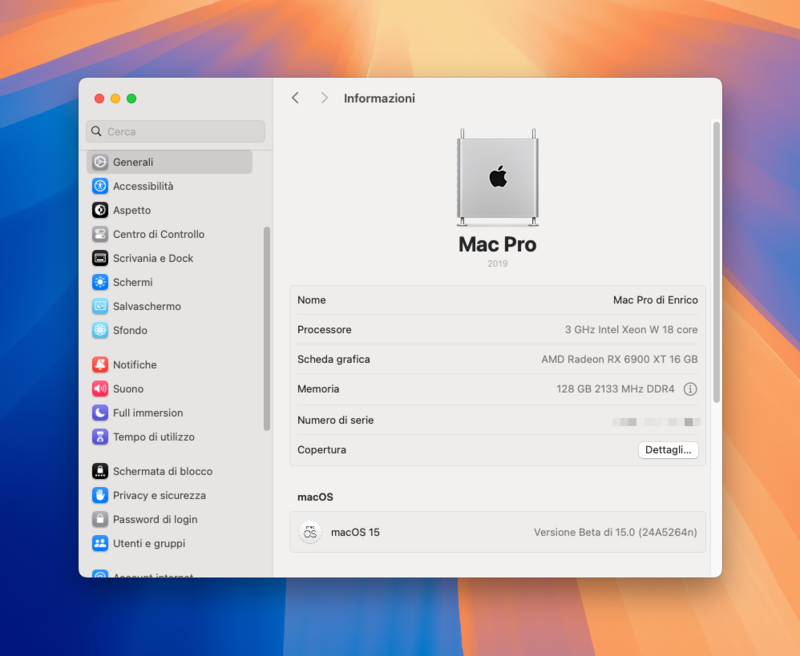Select Generali in the sidebar

click(133, 162)
